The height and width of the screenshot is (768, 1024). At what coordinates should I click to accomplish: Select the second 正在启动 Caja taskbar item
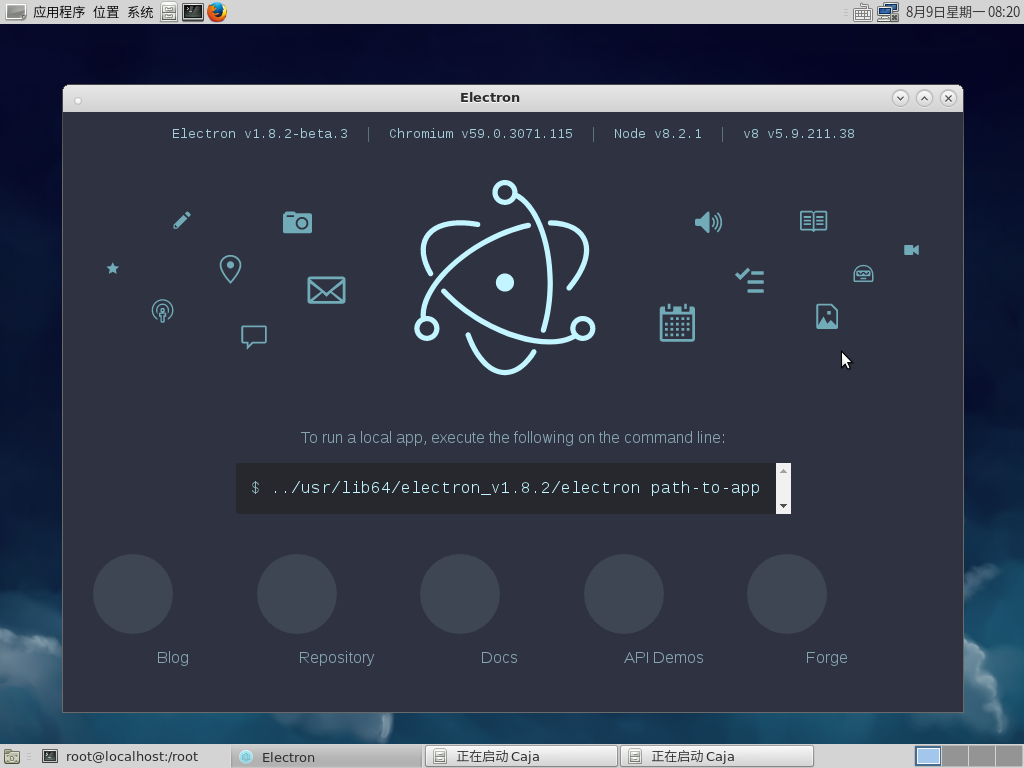[x=716, y=756]
